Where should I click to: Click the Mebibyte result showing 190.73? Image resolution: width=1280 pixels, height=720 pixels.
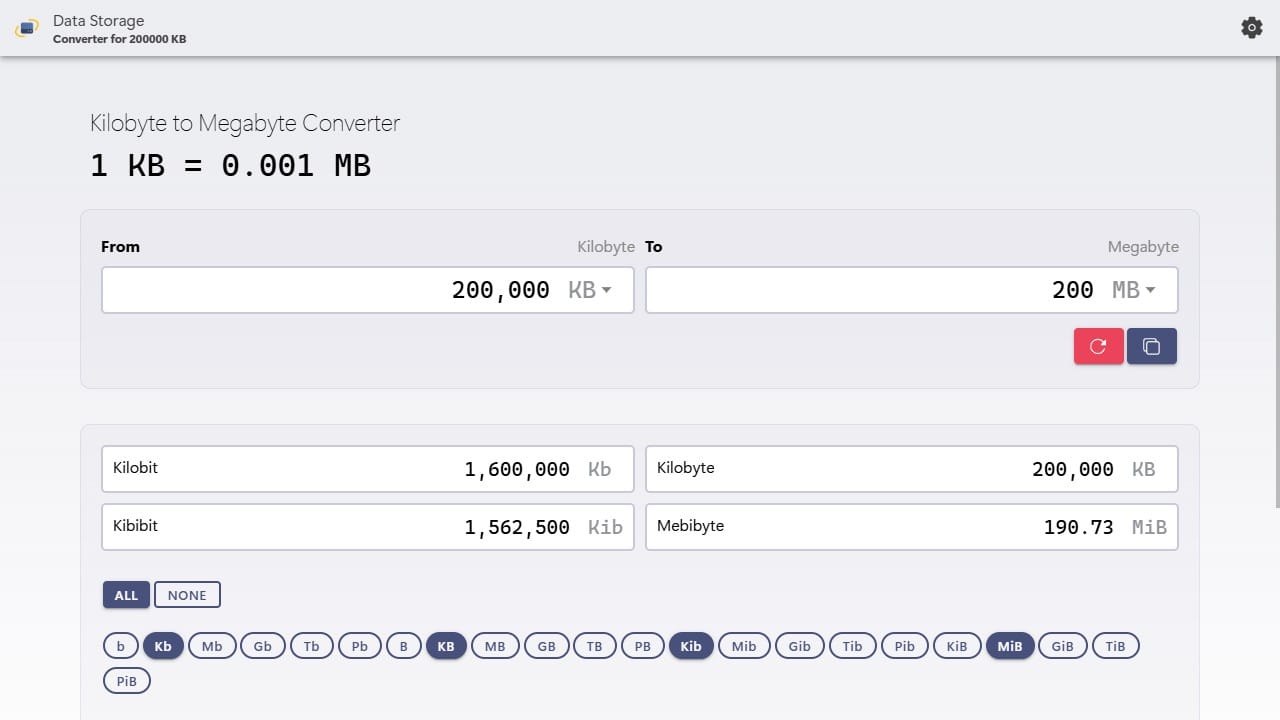pos(912,527)
